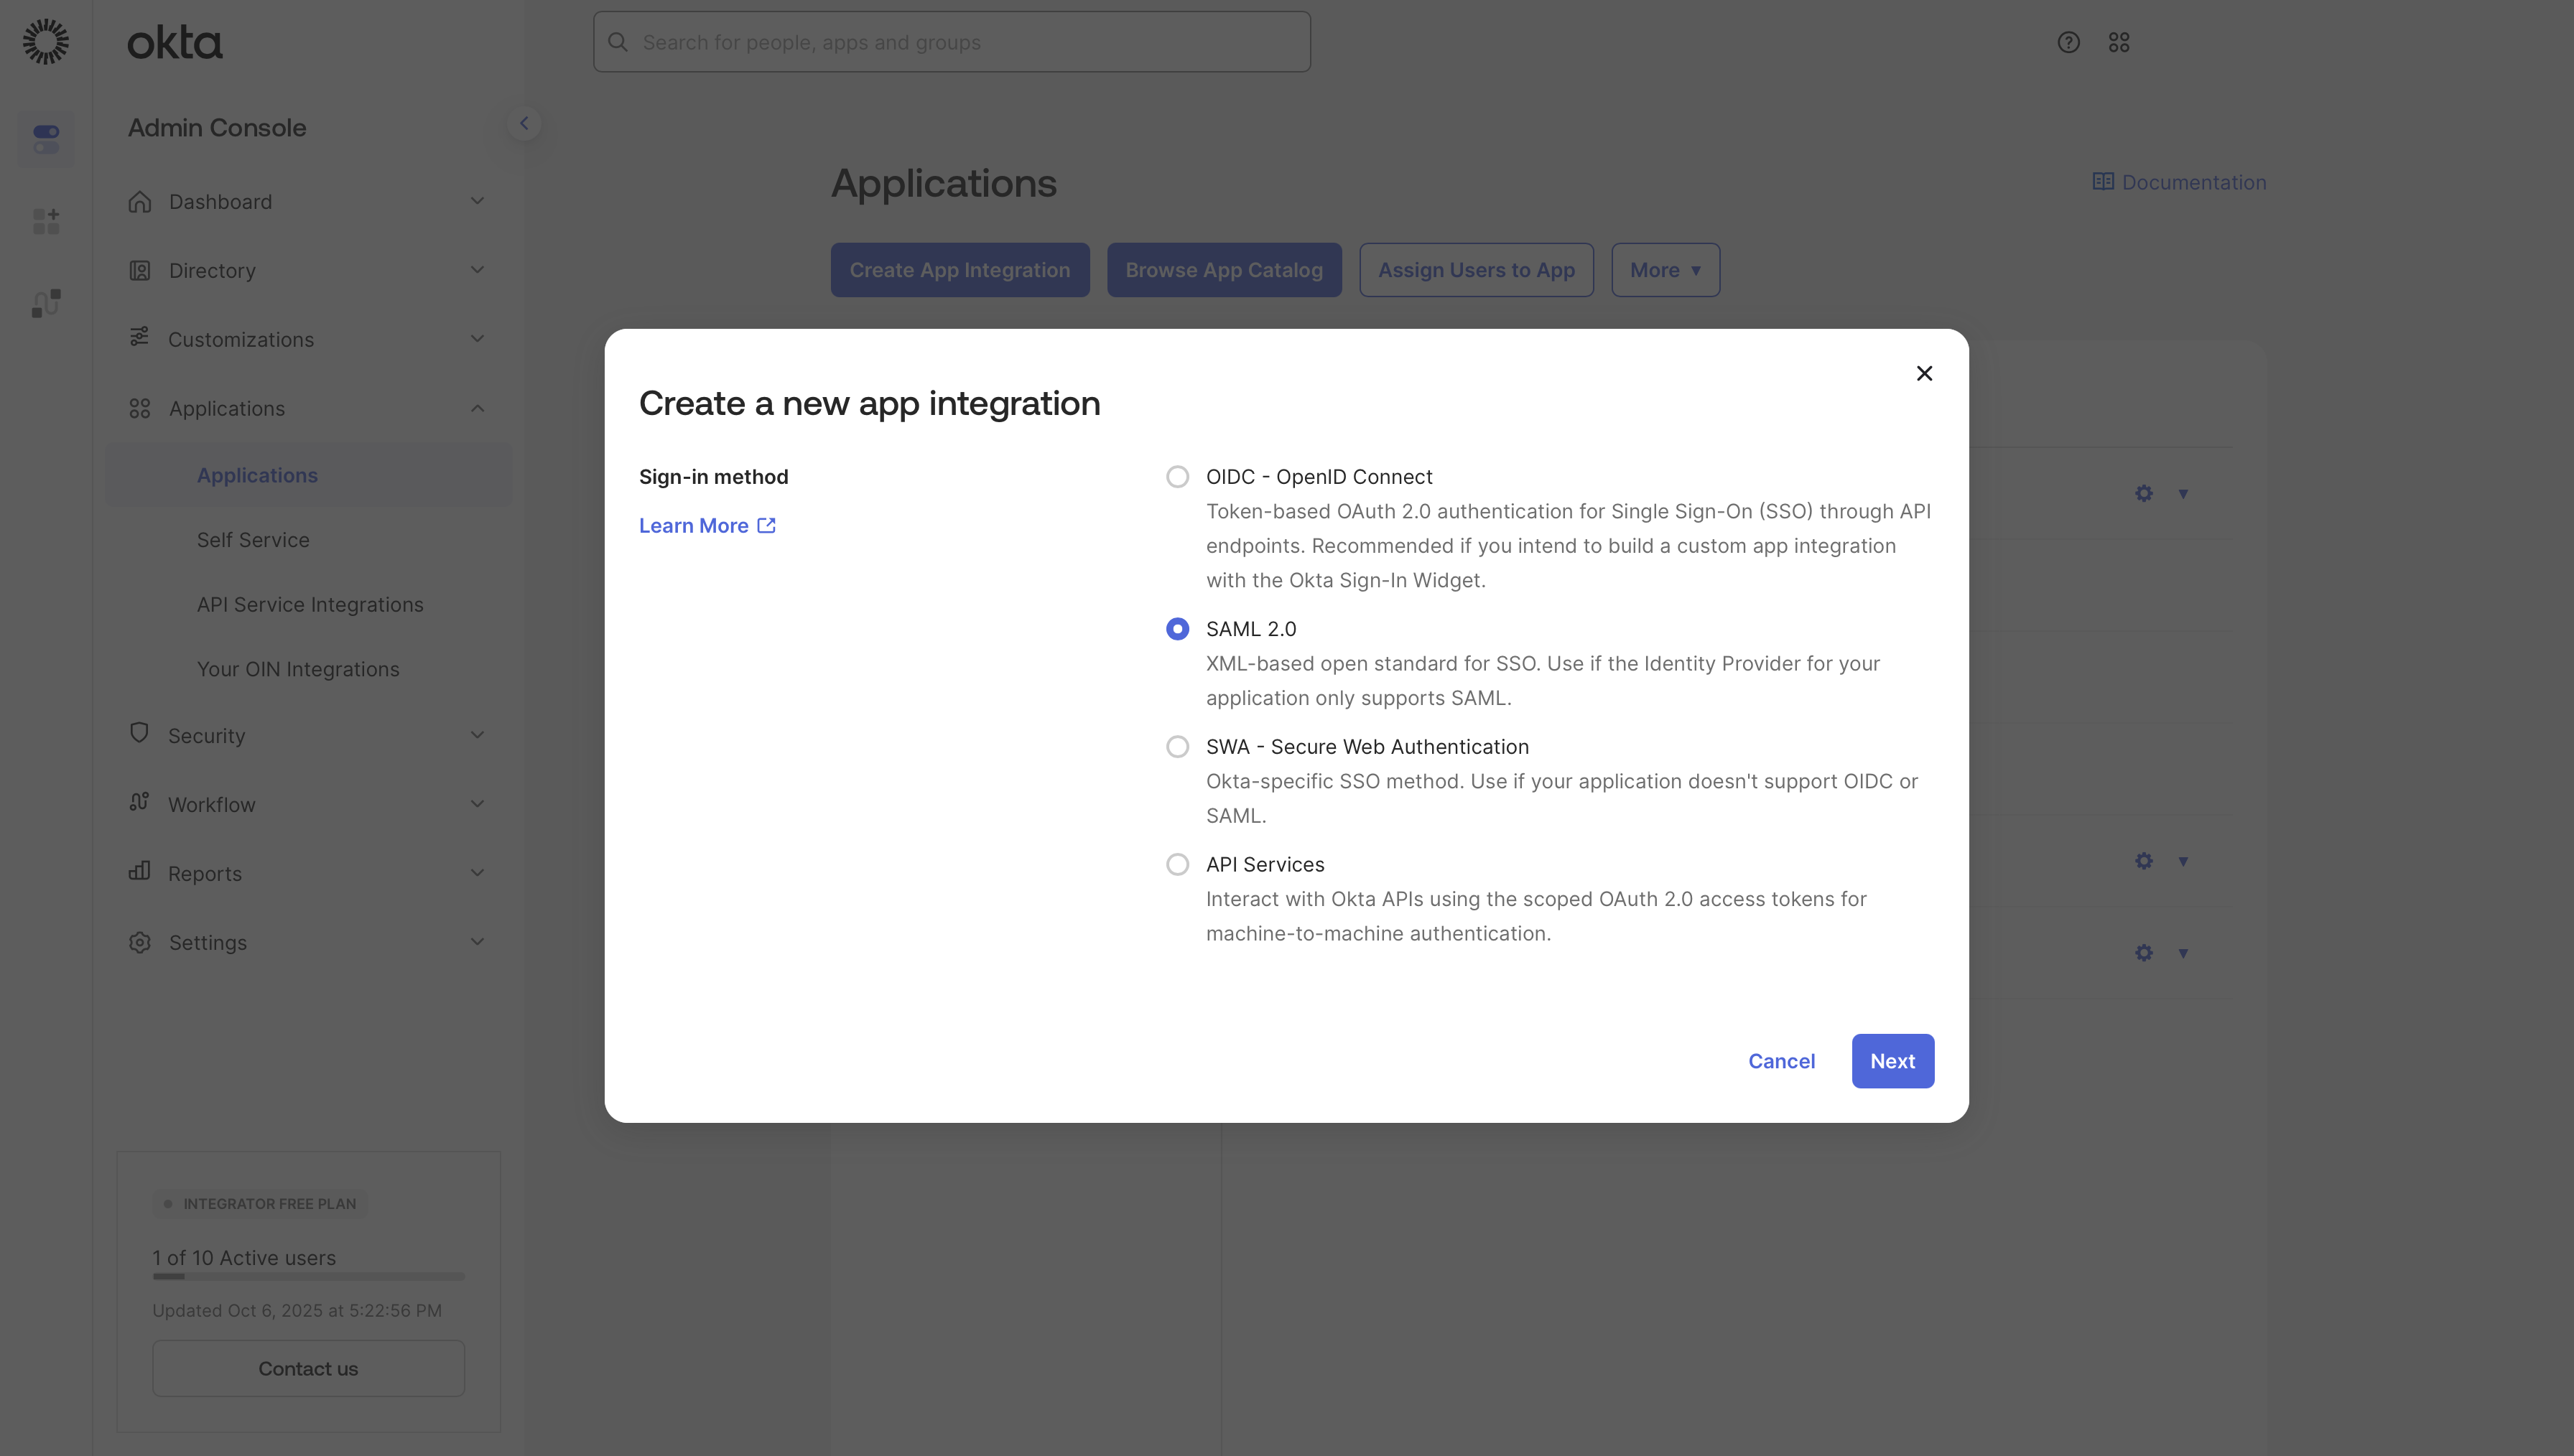2574x1456 pixels.
Task: Click the search for people field
Action: pyautogui.click(x=950, y=42)
